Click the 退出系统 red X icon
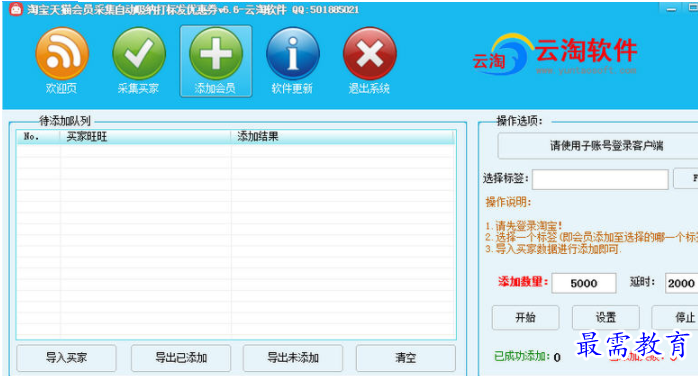Screen dimensions: 698x376 369,61
